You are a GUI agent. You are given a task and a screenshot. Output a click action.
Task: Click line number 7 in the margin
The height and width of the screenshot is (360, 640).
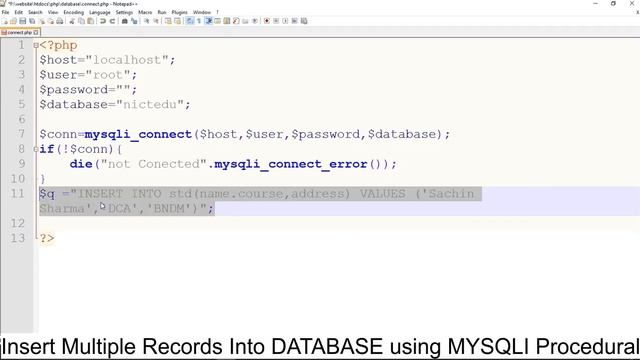click(21, 134)
